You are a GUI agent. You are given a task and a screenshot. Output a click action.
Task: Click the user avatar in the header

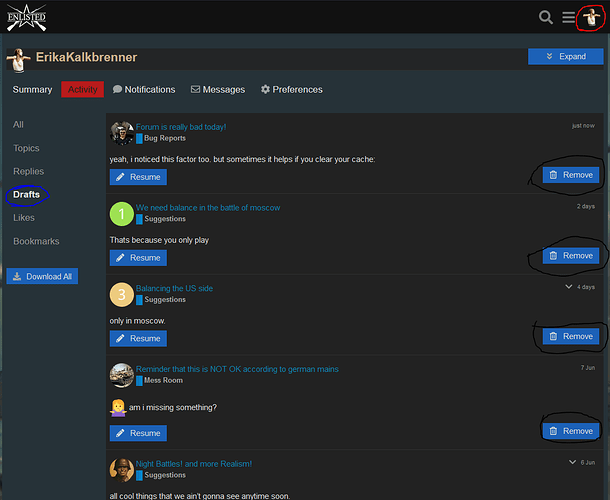[x=591, y=17]
